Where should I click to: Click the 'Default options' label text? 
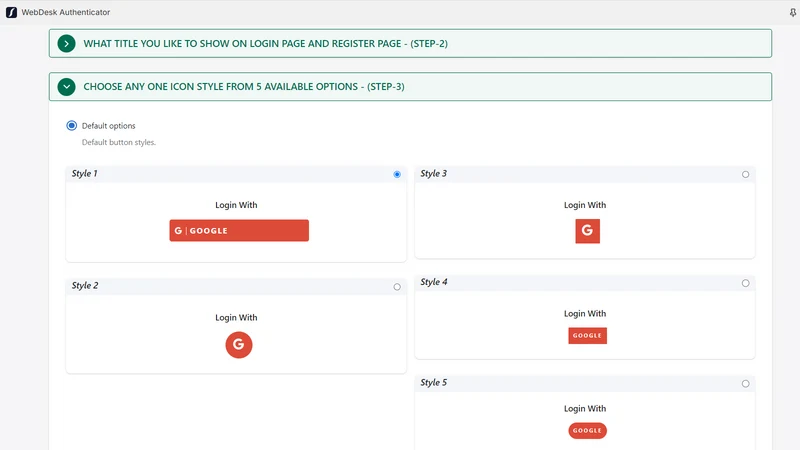click(x=109, y=126)
